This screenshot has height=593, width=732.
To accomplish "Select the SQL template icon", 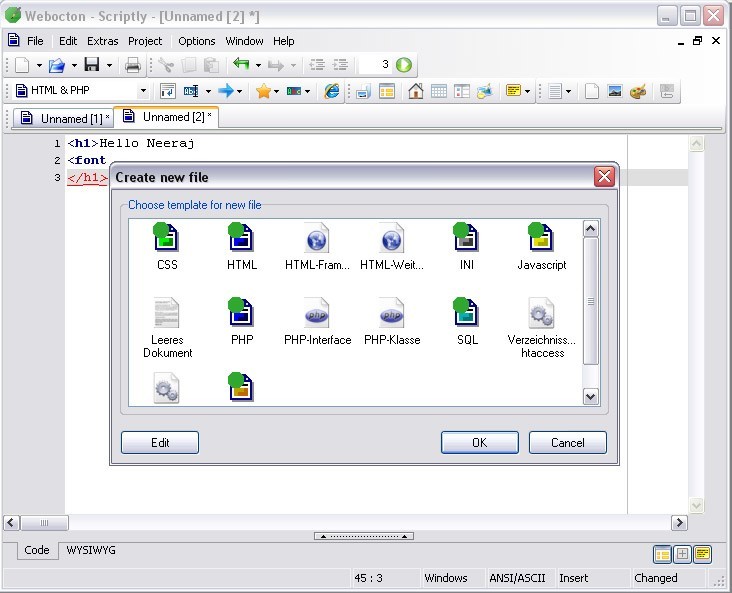I will [x=466, y=311].
